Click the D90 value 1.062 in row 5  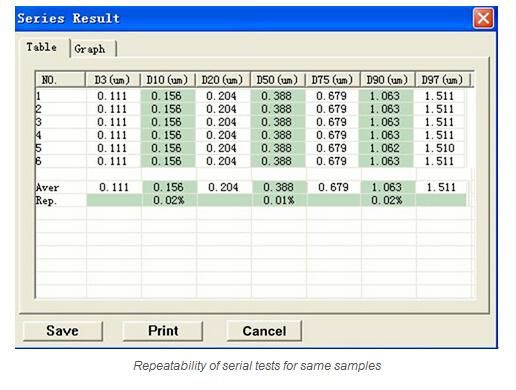pyautogui.click(x=385, y=148)
